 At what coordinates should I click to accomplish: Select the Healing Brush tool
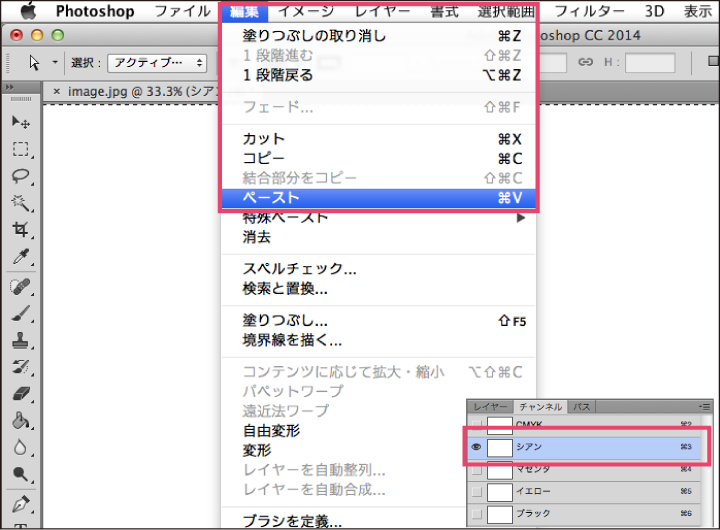pos(21,287)
